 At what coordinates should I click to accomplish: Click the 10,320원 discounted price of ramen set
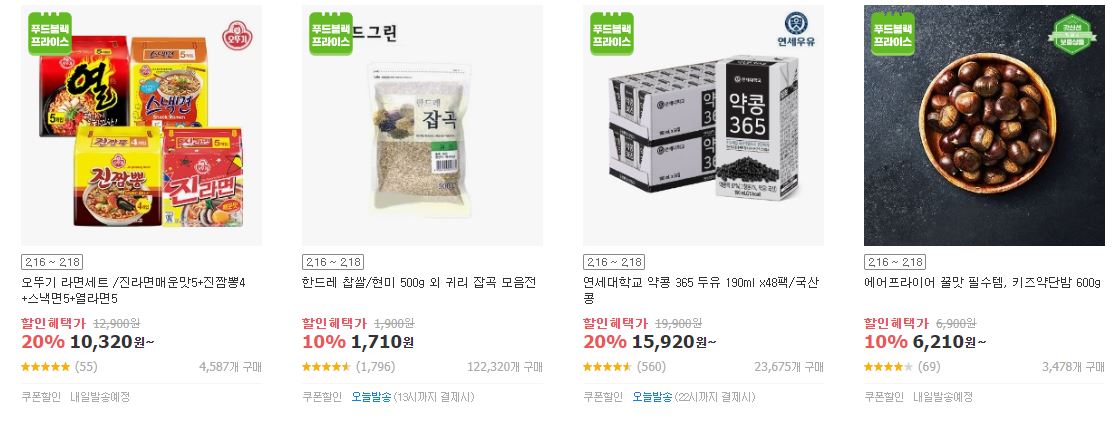pyautogui.click(x=113, y=342)
